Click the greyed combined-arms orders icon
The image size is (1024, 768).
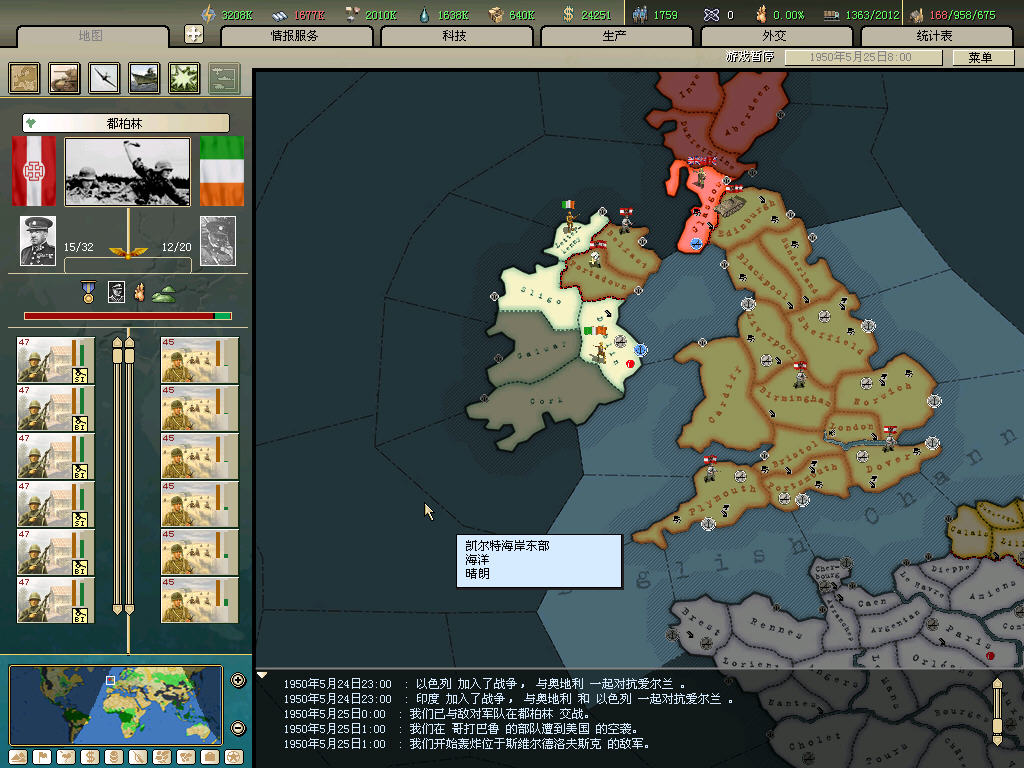click(x=224, y=78)
